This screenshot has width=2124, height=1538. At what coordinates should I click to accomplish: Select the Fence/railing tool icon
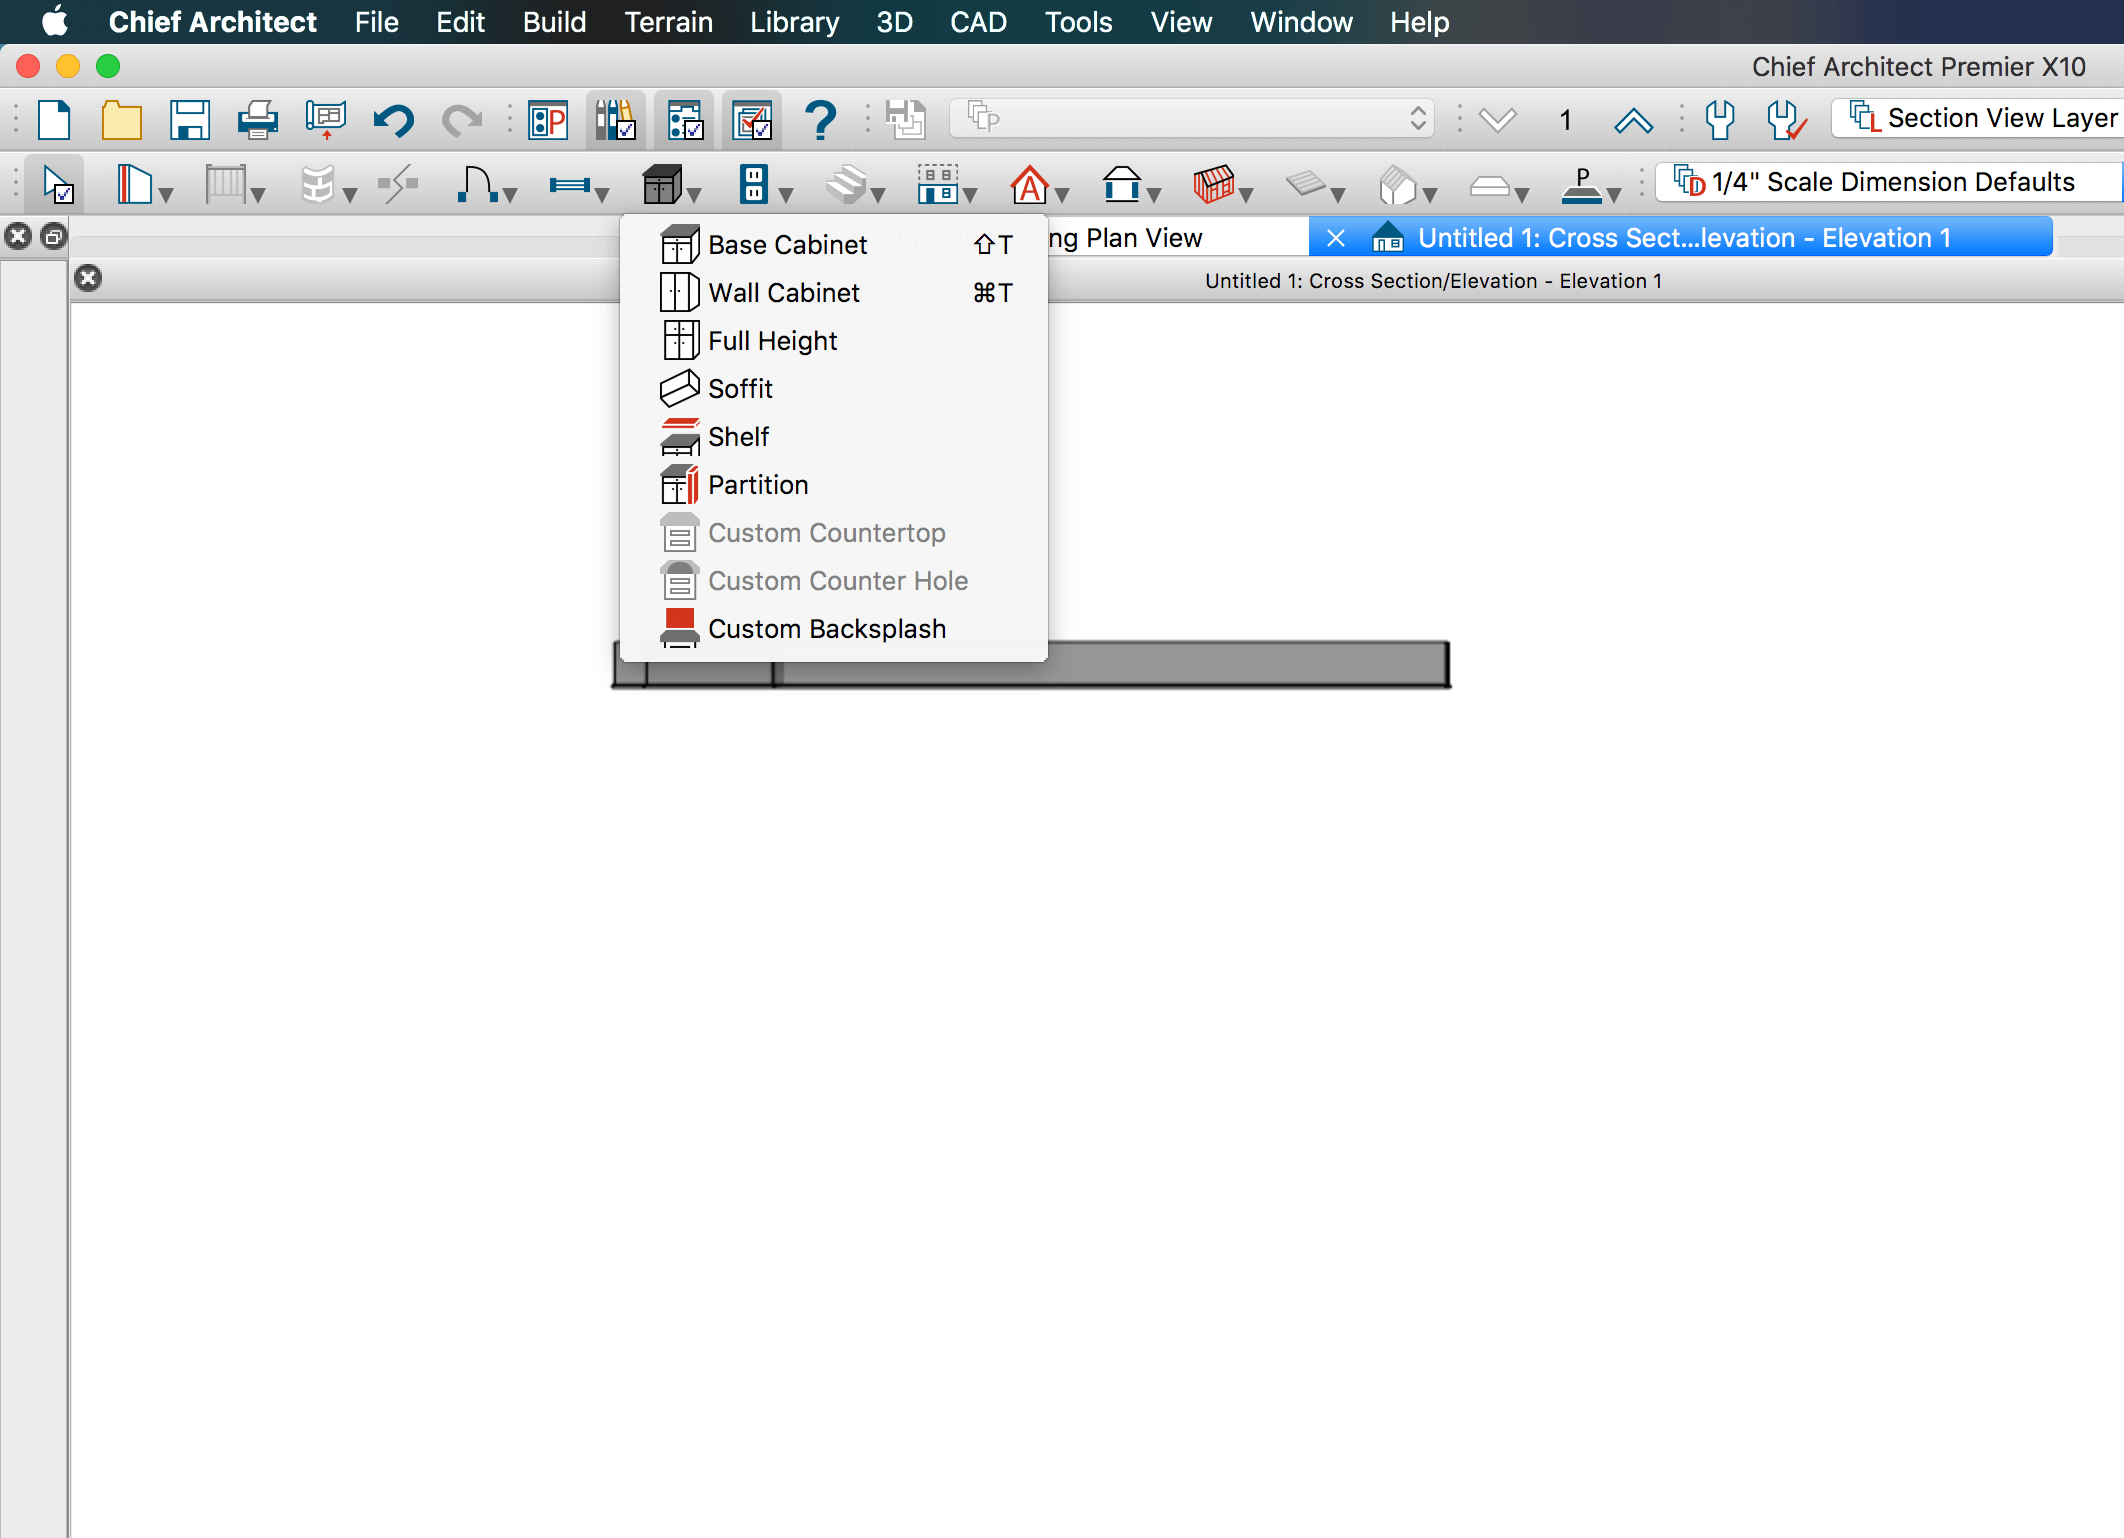tap(225, 184)
